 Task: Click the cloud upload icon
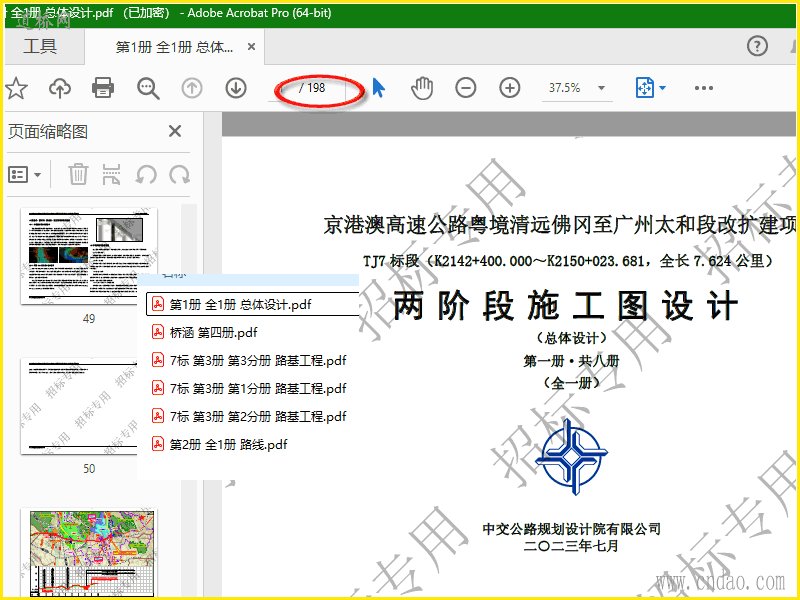[x=60, y=88]
